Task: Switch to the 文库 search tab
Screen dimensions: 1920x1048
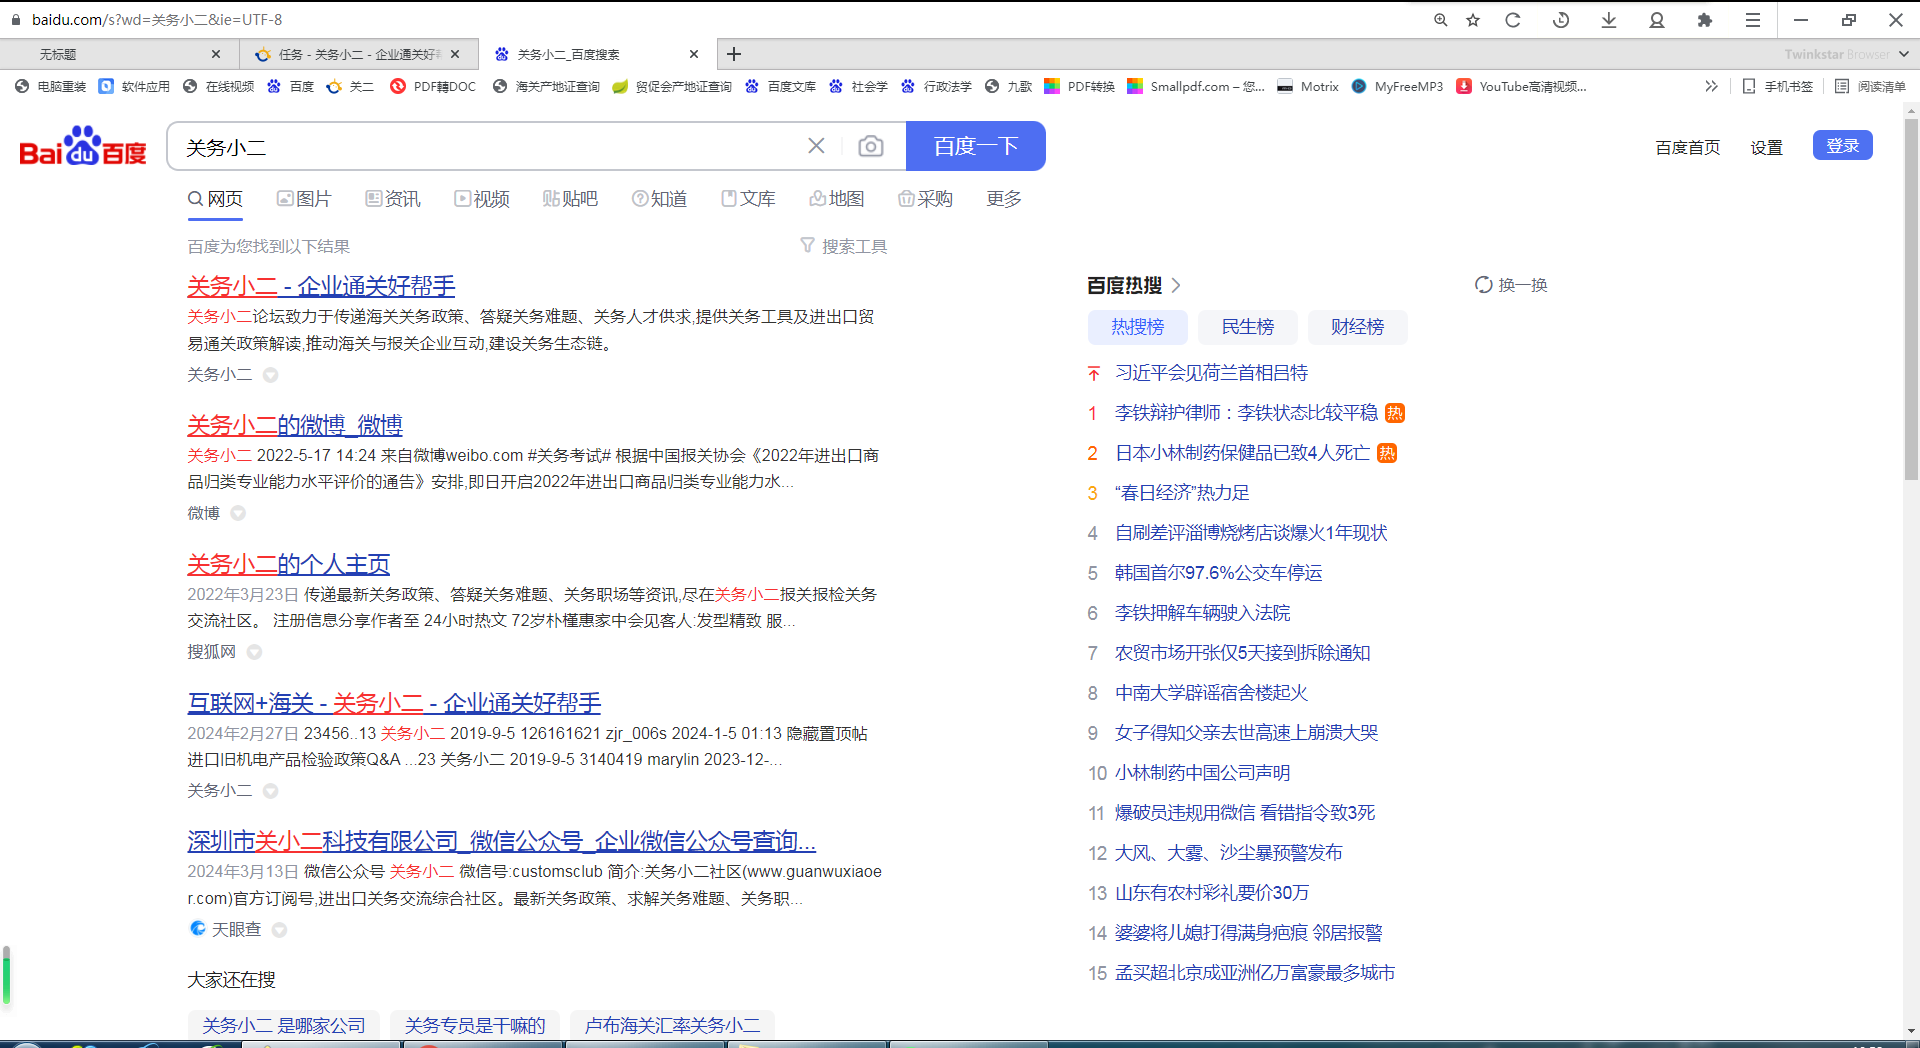Action: click(748, 199)
